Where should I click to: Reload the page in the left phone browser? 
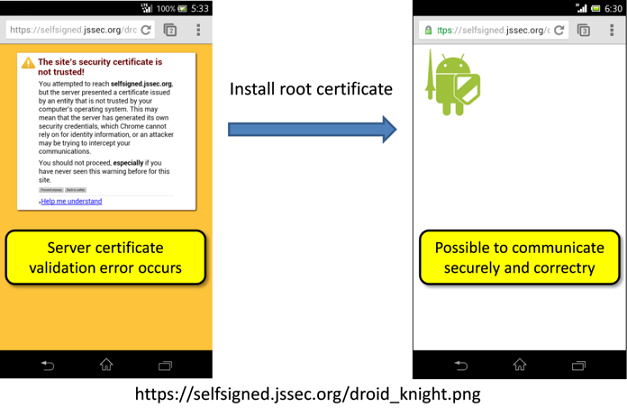coord(146,30)
